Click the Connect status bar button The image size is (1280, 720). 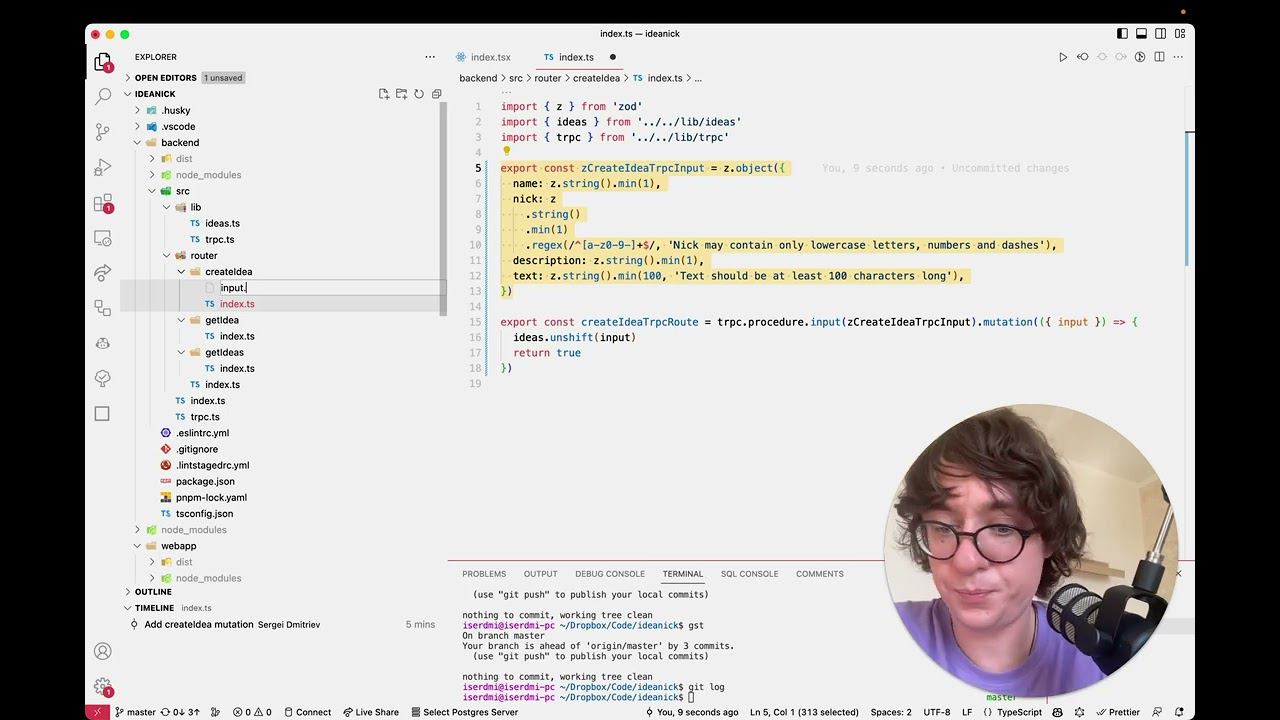[x=306, y=712]
